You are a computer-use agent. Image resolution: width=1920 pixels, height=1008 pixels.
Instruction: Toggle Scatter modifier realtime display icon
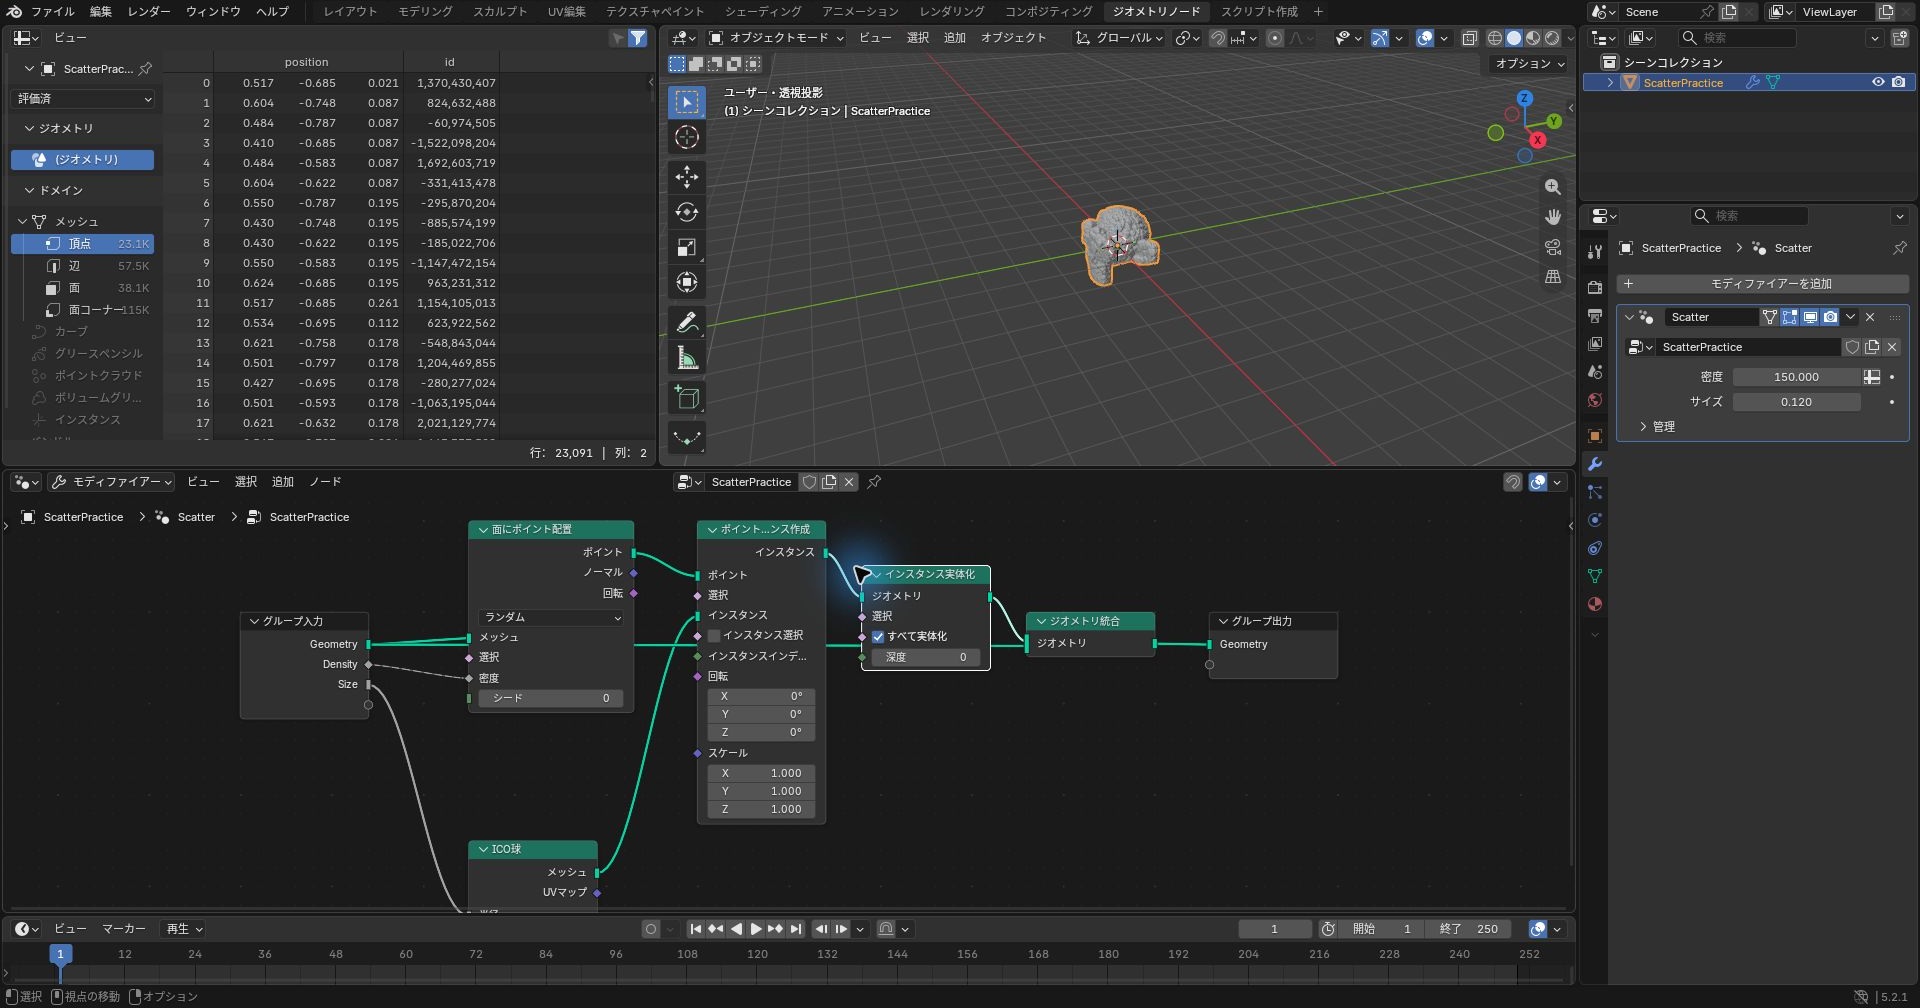1810,317
